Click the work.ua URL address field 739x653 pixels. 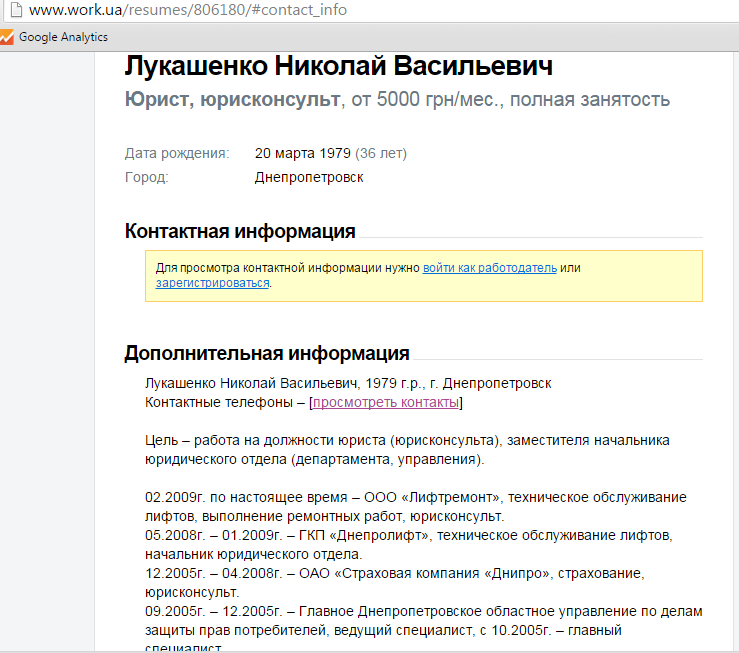[190, 11]
